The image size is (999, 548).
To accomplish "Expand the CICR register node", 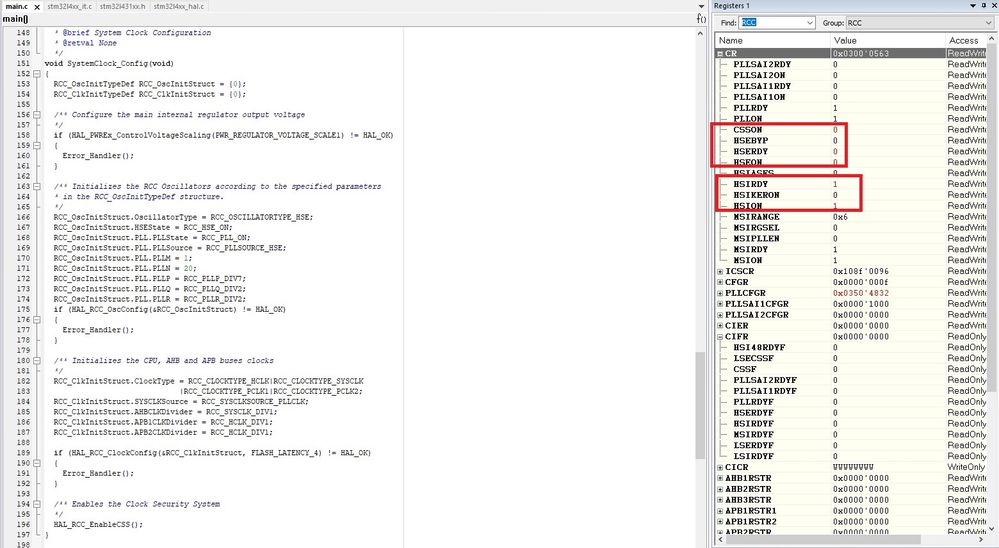I will click(720, 467).
